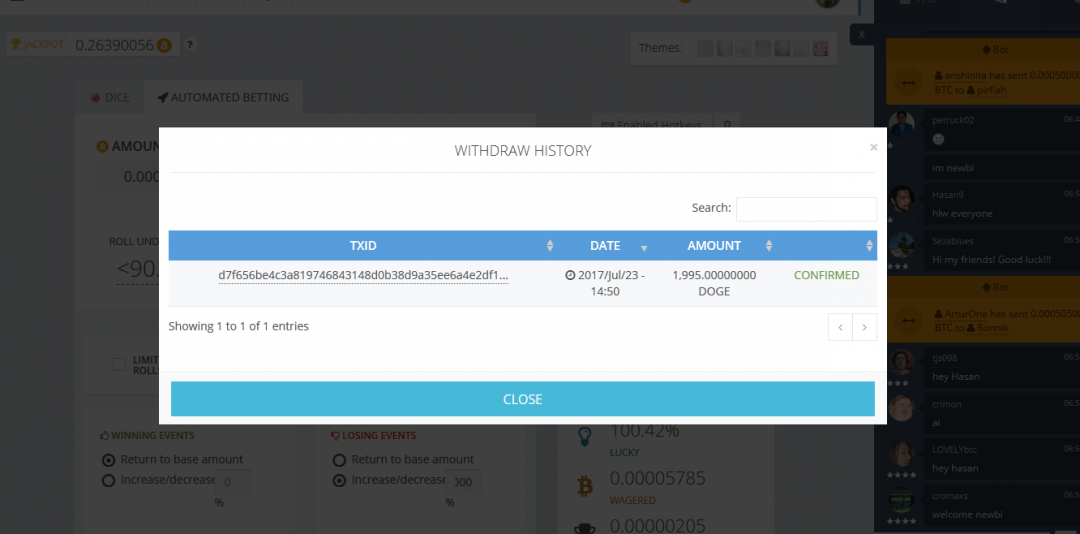This screenshot has height=534, width=1080.
Task: Switch to the Automated Betting tab
Action: [223, 98]
